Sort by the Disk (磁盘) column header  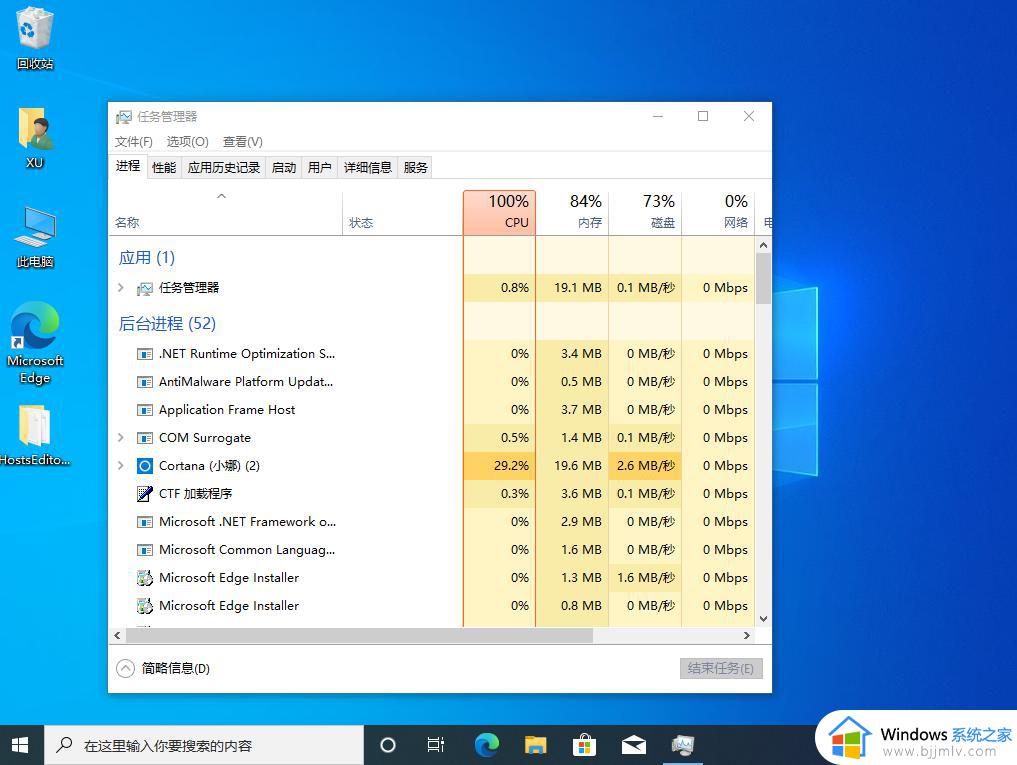pos(645,212)
